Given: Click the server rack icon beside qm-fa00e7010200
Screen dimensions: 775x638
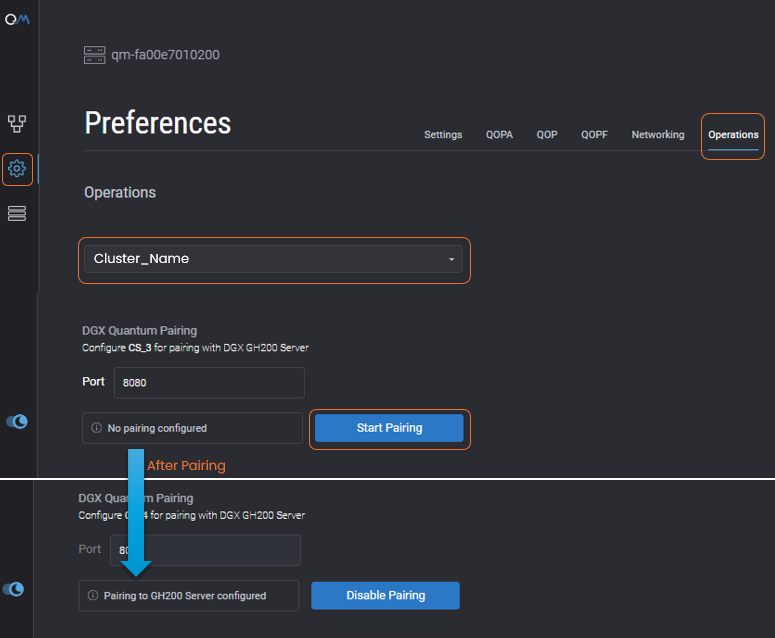Looking at the screenshot, I should 94,55.
